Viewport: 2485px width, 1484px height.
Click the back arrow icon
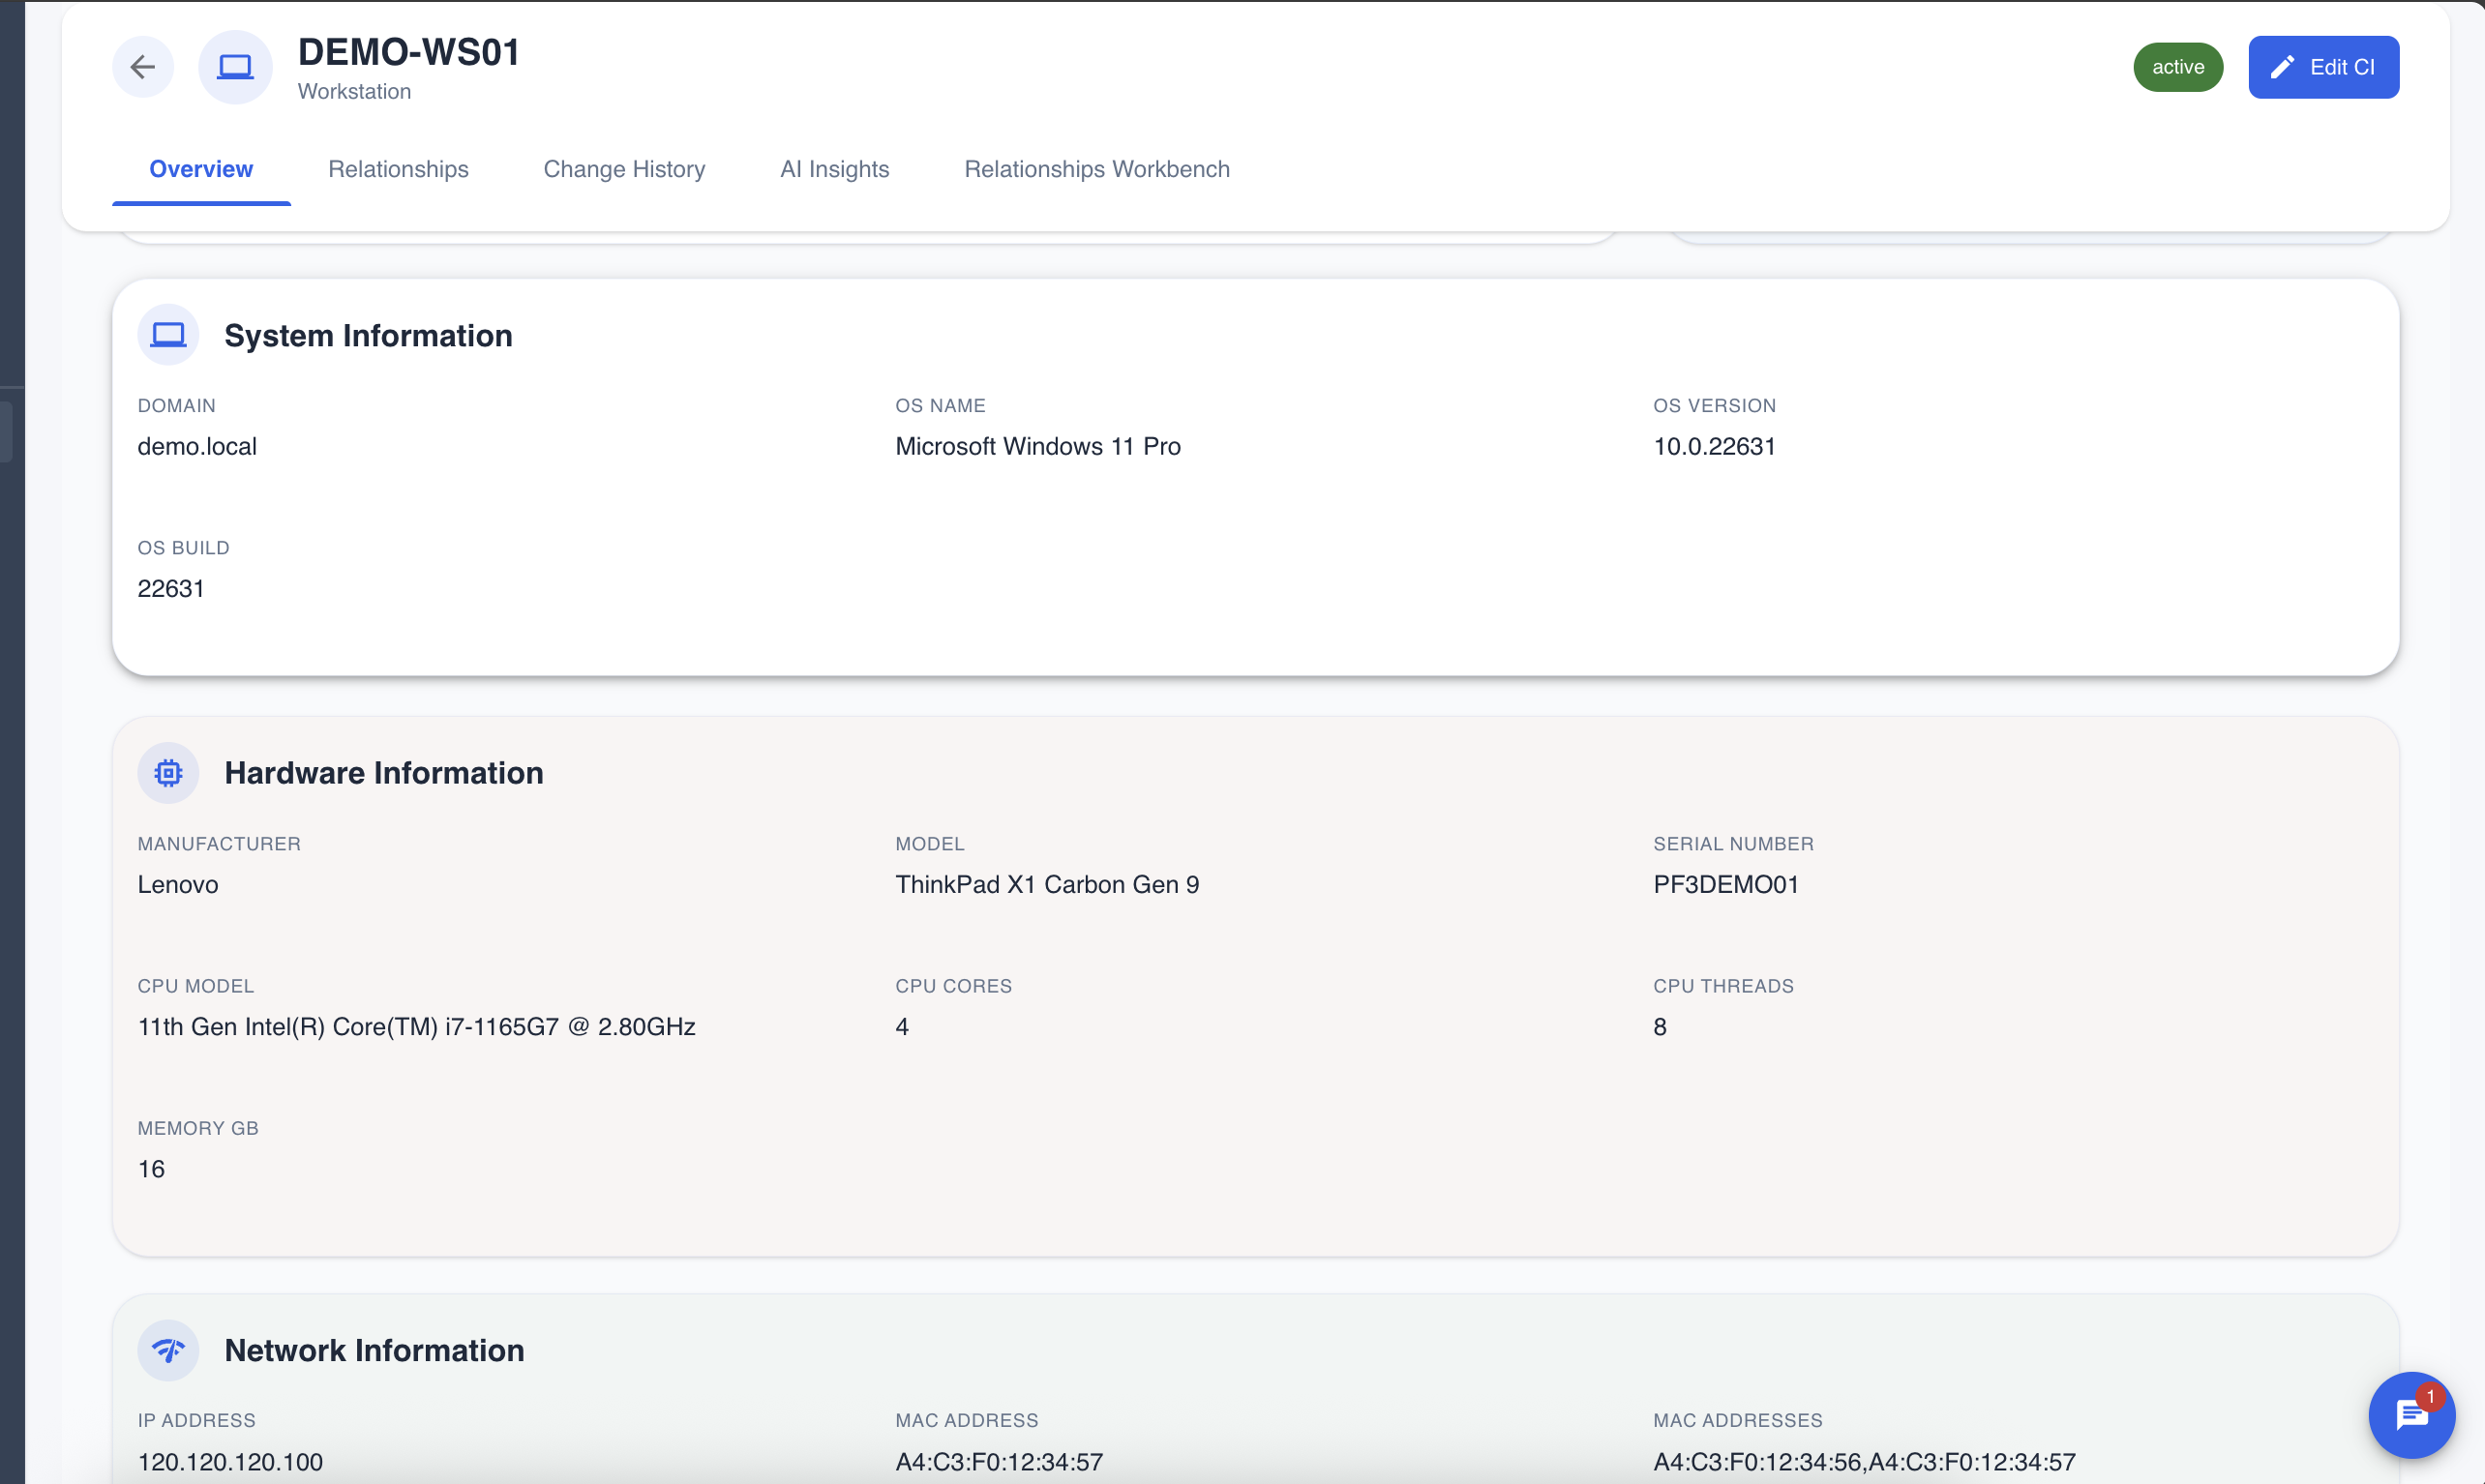[143, 67]
